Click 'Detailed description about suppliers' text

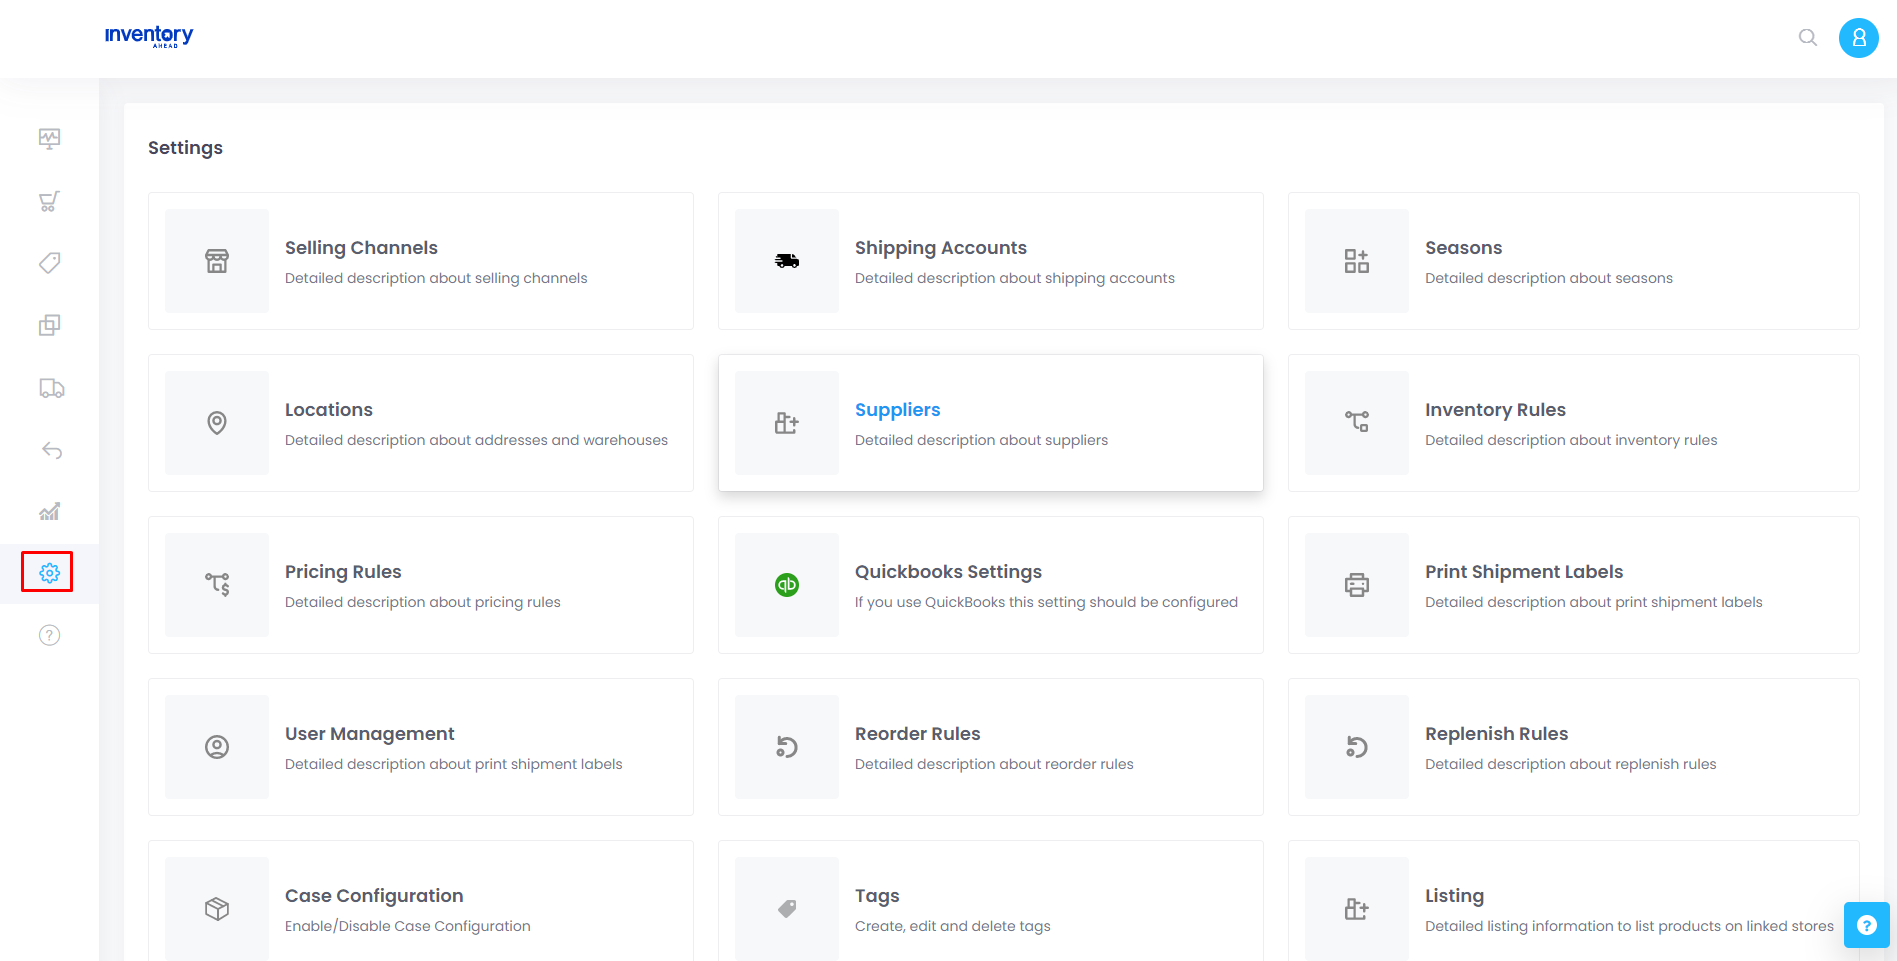(x=981, y=440)
